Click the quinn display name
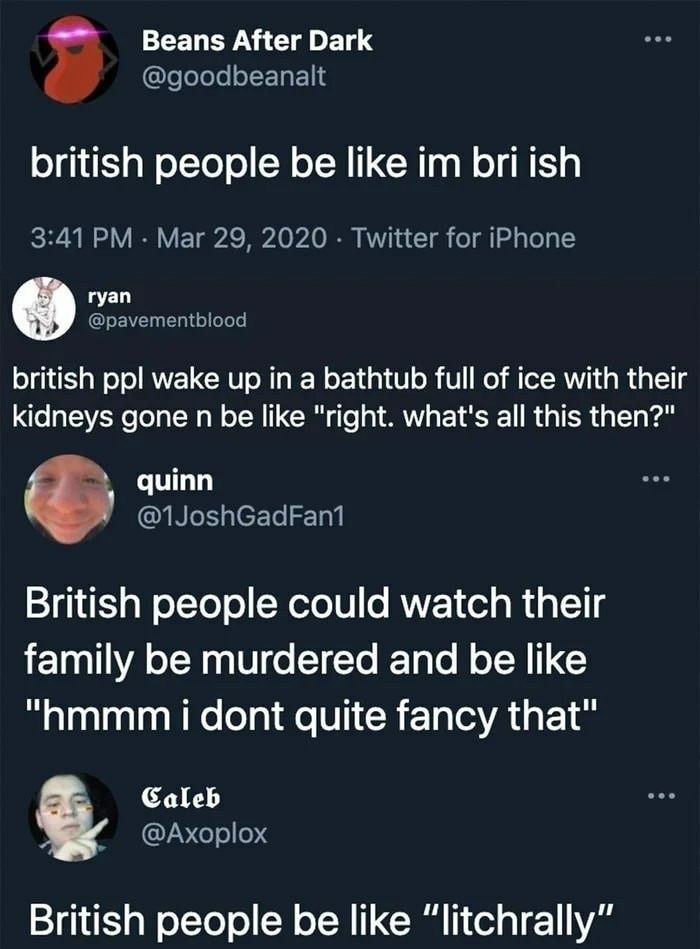This screenshot has width=700, height=949. (175, 481)
